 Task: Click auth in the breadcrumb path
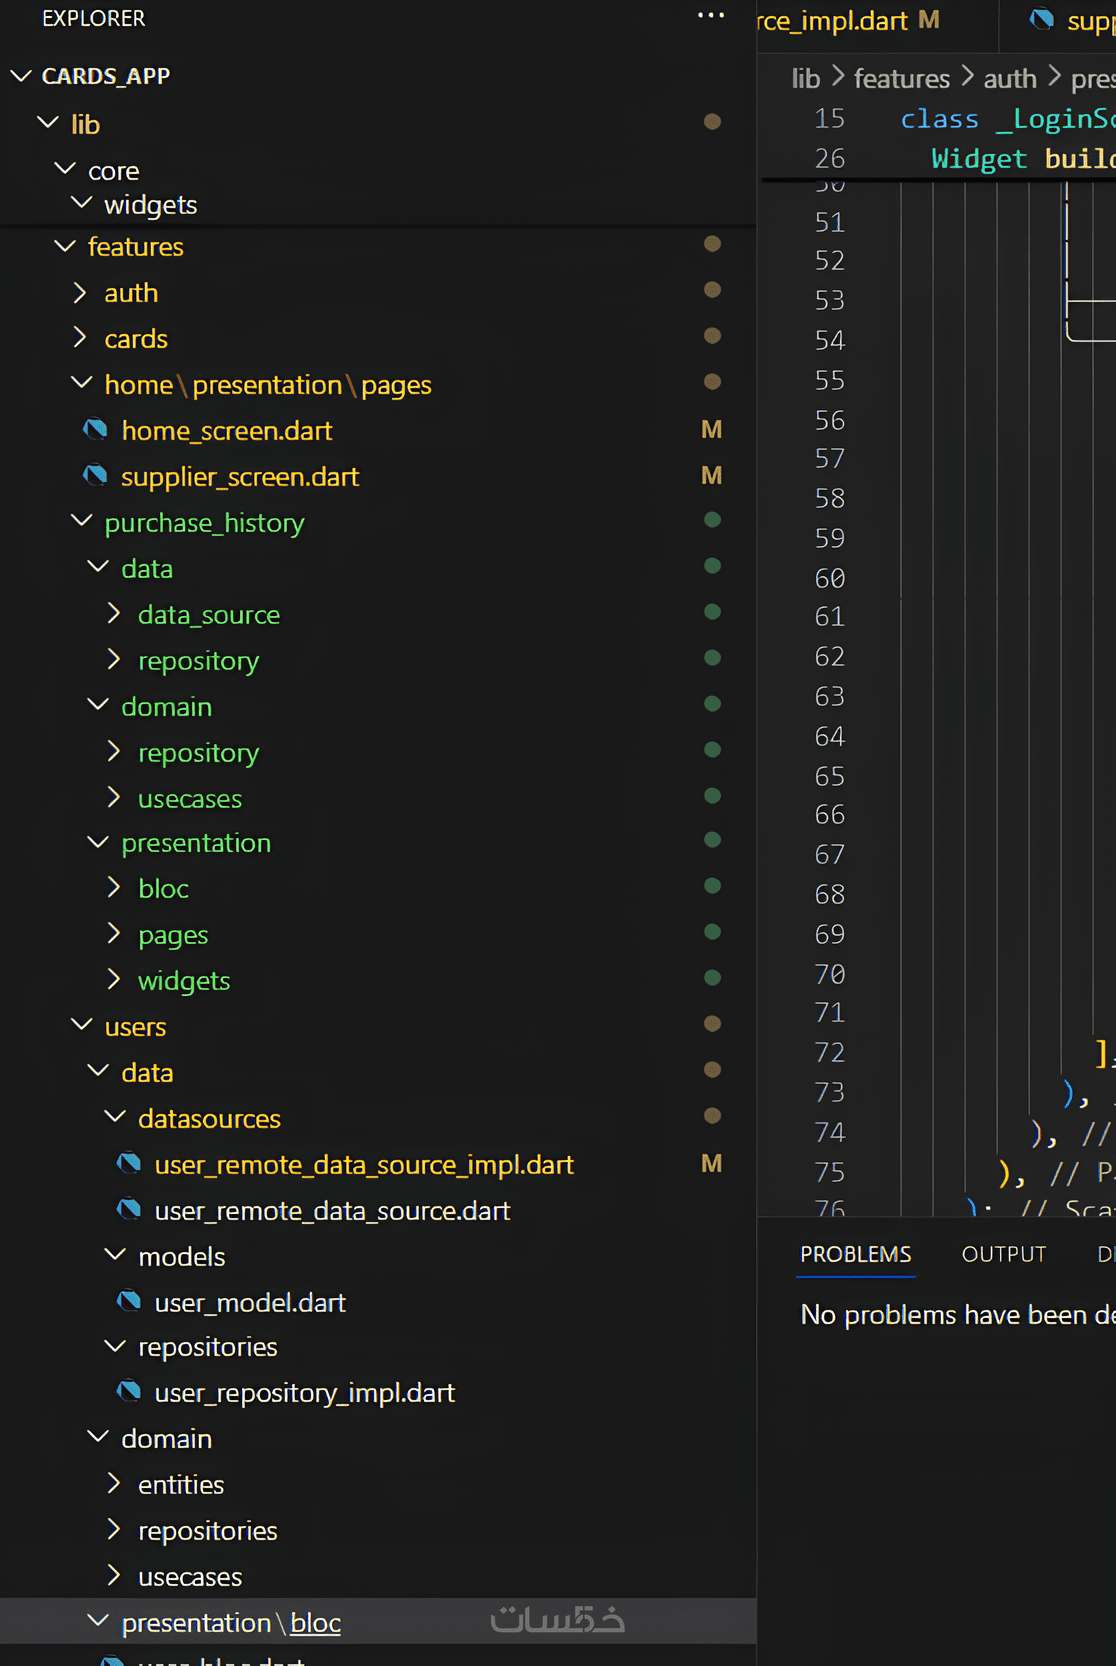1009,78
